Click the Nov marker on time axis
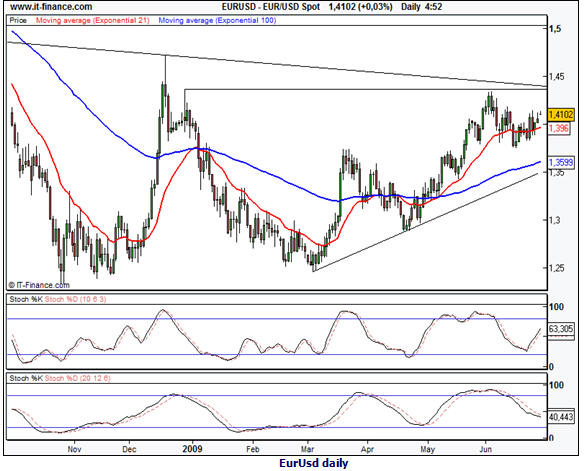Image resolution: width=584 pixels, height=471 pixels. pyautogui.click(x=74, y=449)
